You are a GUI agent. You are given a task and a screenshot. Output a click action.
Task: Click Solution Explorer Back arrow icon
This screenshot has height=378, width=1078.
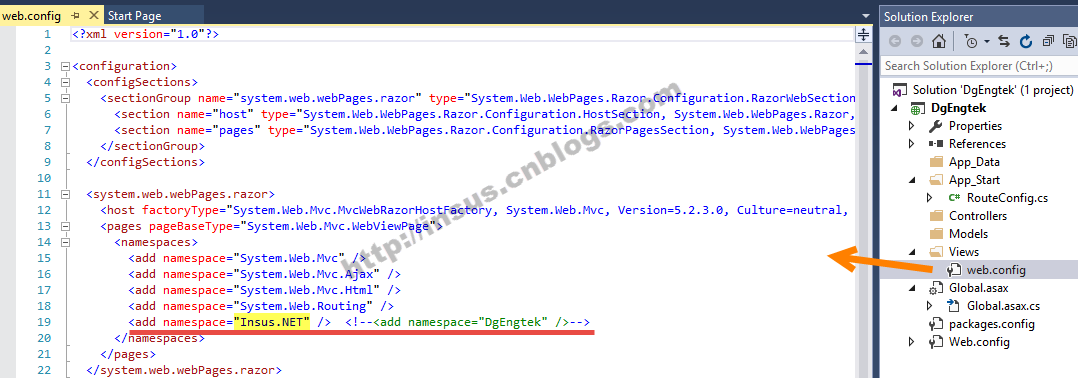[x=895, y=42]
